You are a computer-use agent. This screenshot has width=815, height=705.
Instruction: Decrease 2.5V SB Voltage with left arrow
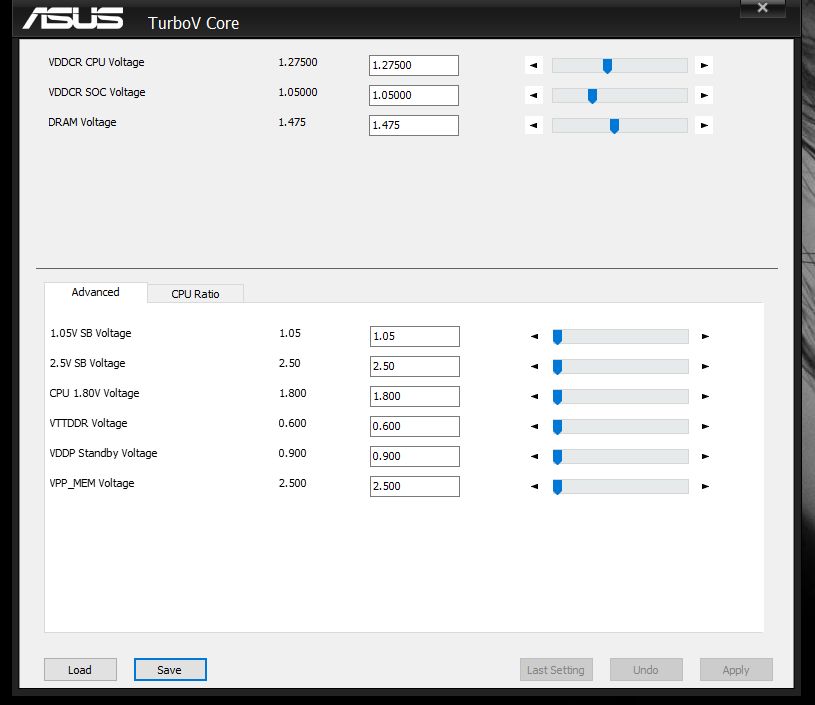(x=534, y=367)
